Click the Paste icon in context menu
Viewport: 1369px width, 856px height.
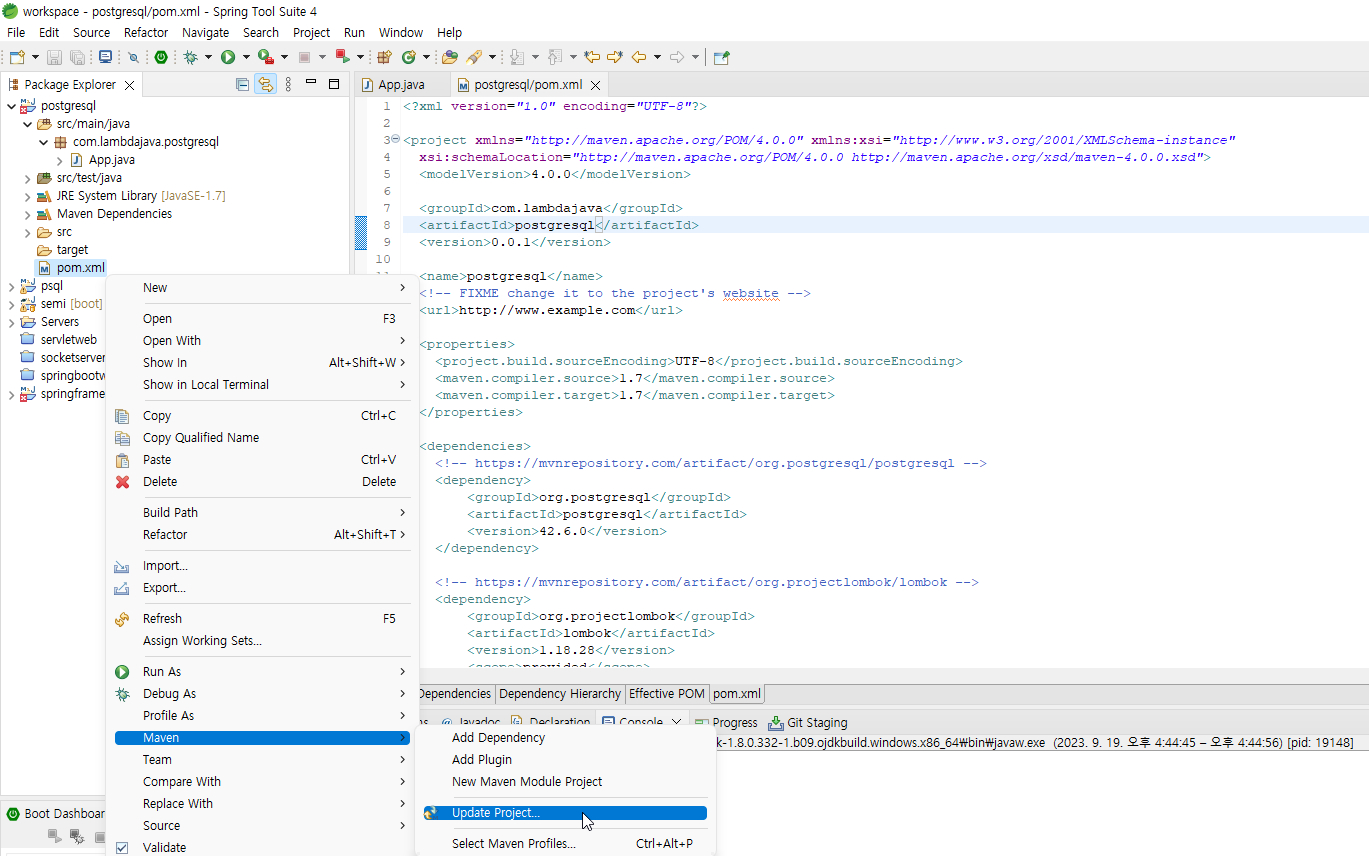123,460
